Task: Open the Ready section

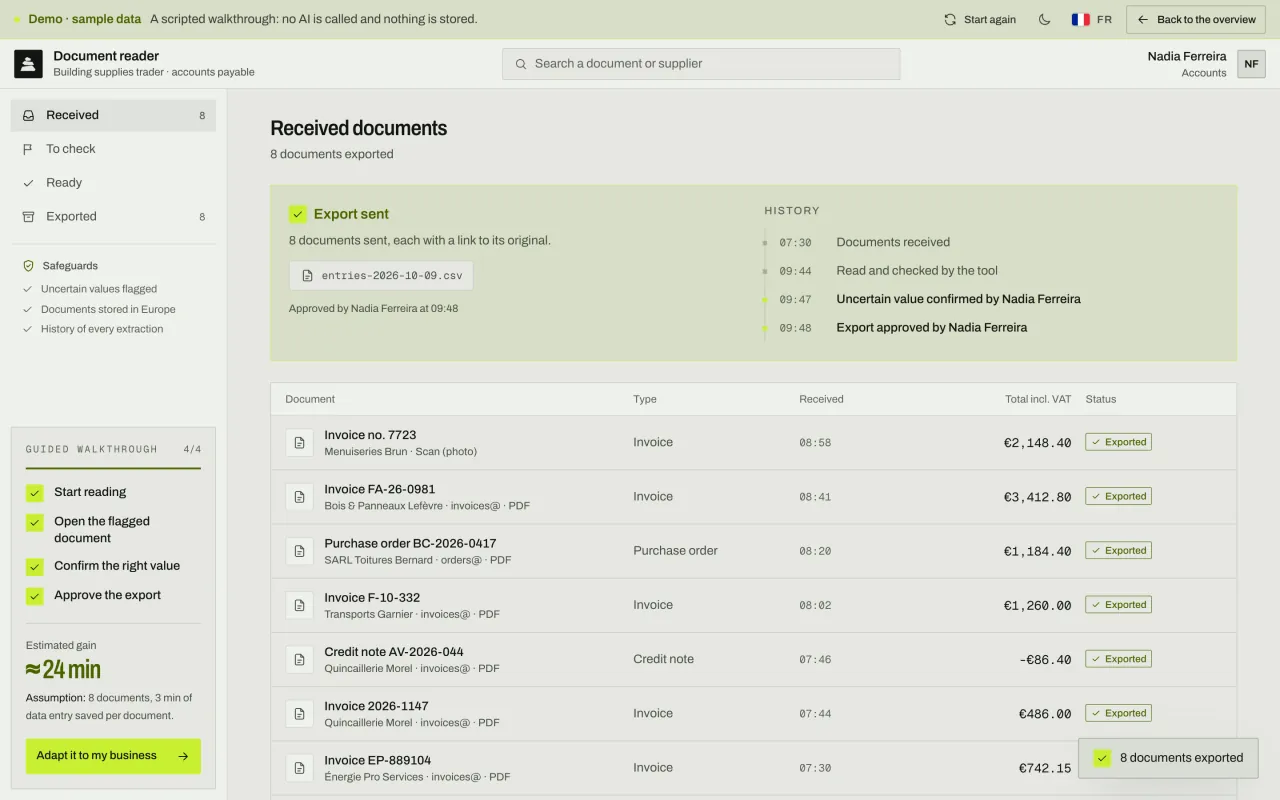Action: (113, 183)
